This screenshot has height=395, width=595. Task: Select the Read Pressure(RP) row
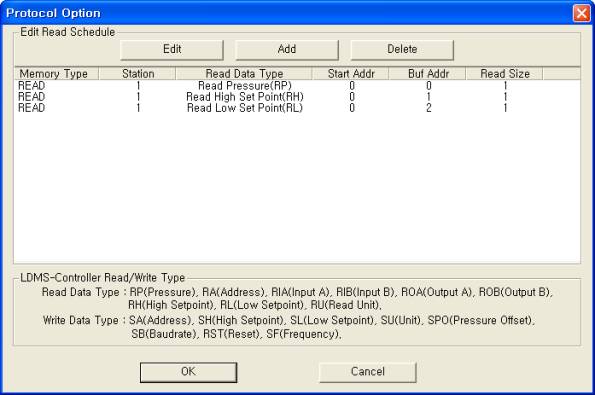pos(297,86)
